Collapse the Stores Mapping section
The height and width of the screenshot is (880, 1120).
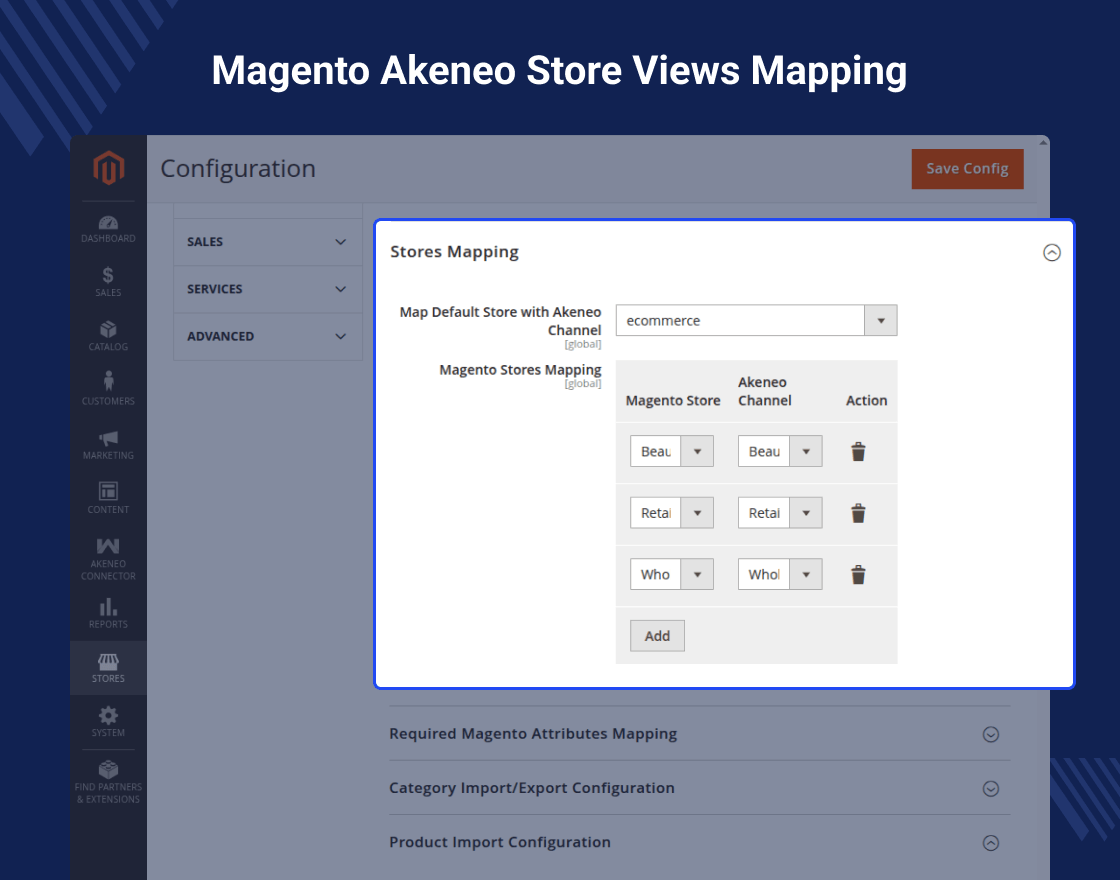1051,252
